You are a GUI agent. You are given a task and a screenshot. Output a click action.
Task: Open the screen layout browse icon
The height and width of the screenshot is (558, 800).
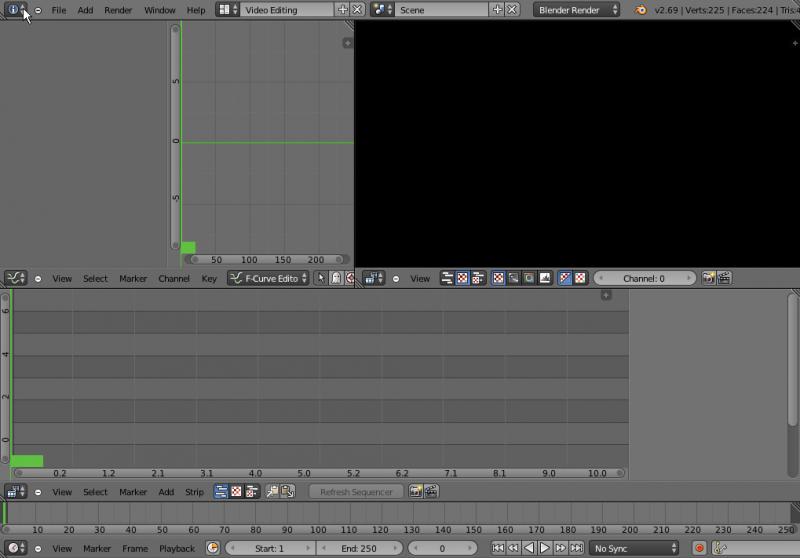tap(228, 10)
